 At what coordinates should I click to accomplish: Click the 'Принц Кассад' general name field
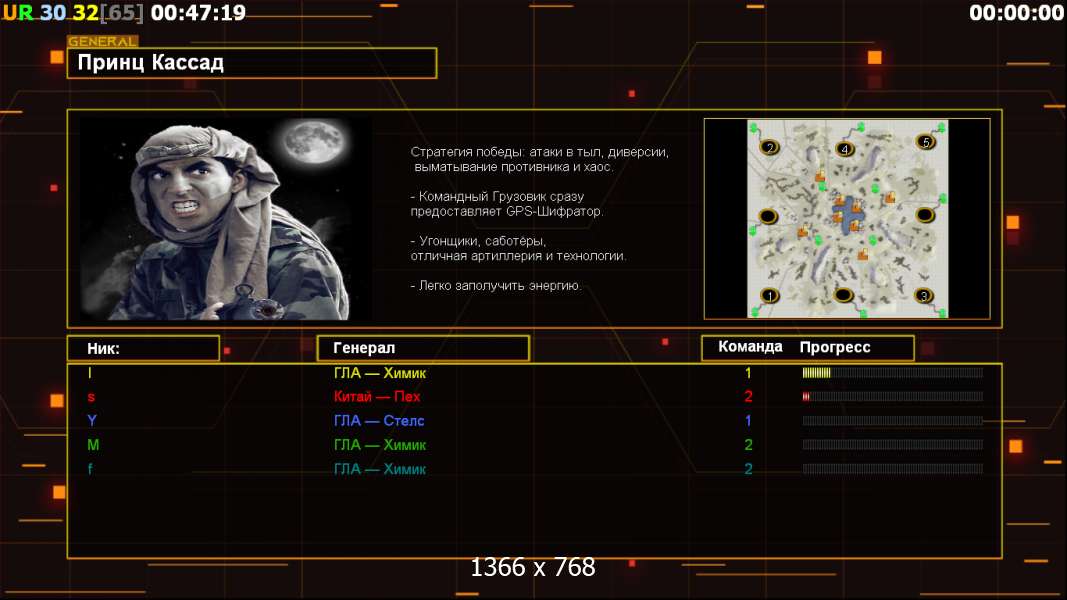pyautogui.click(x=252, y=63)
